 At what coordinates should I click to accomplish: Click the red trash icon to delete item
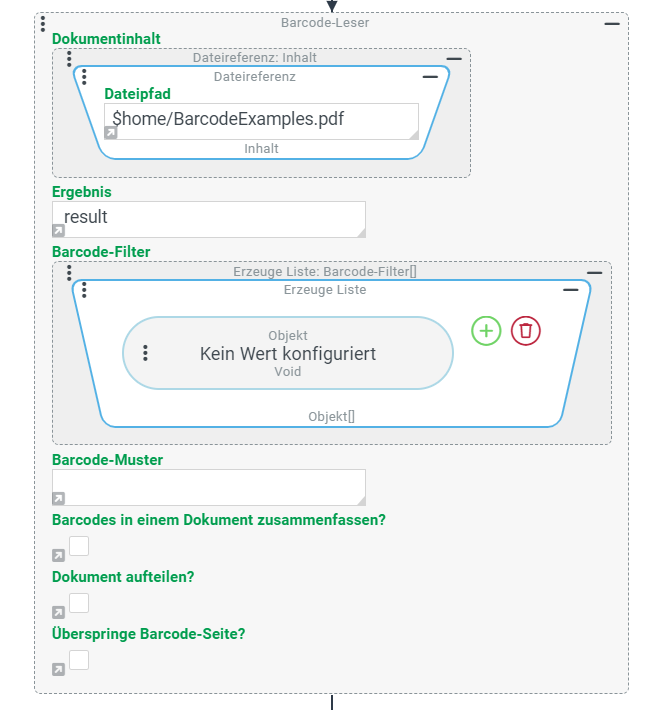(x=526, y=331)
